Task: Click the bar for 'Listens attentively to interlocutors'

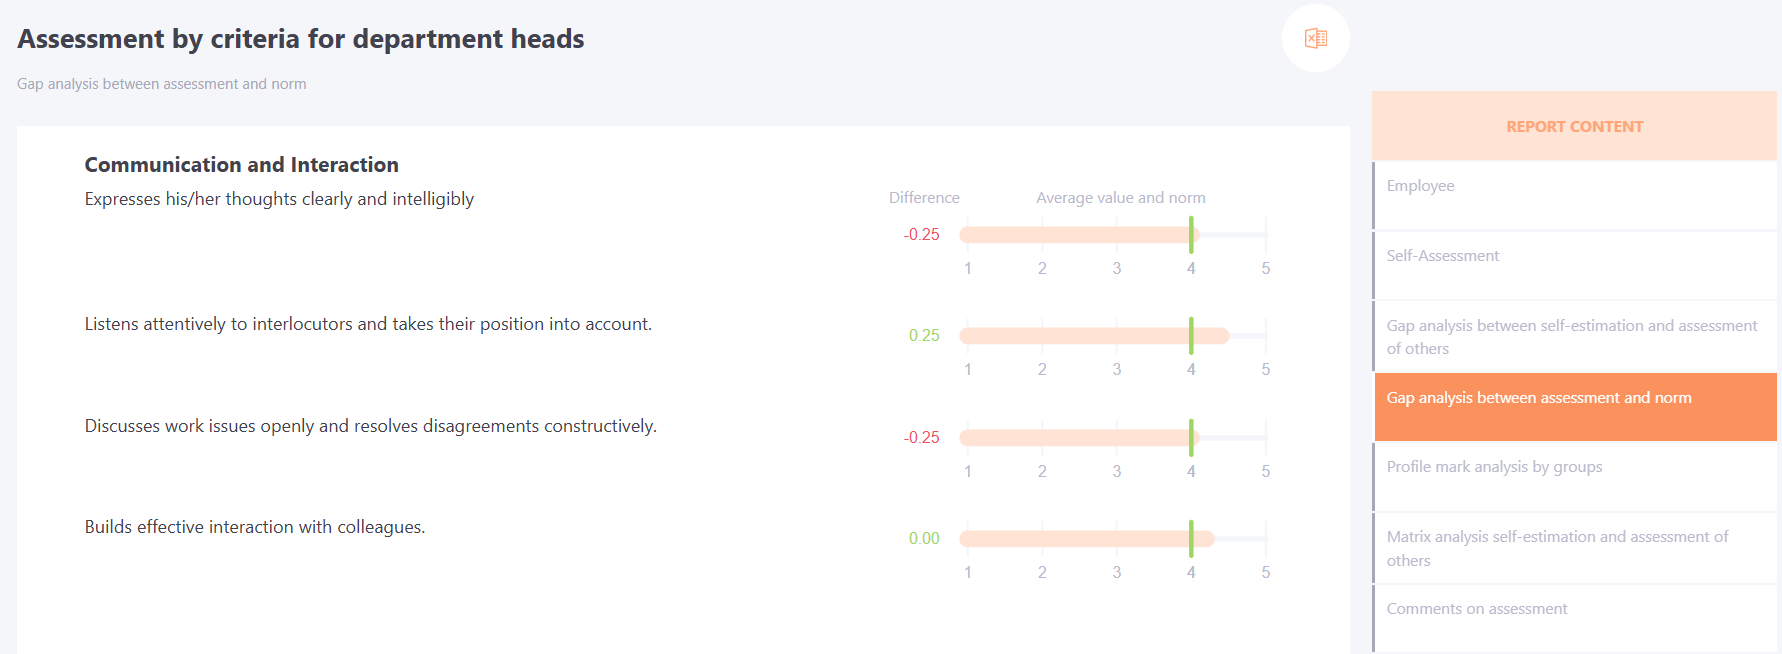Action: click(1113, 336)
